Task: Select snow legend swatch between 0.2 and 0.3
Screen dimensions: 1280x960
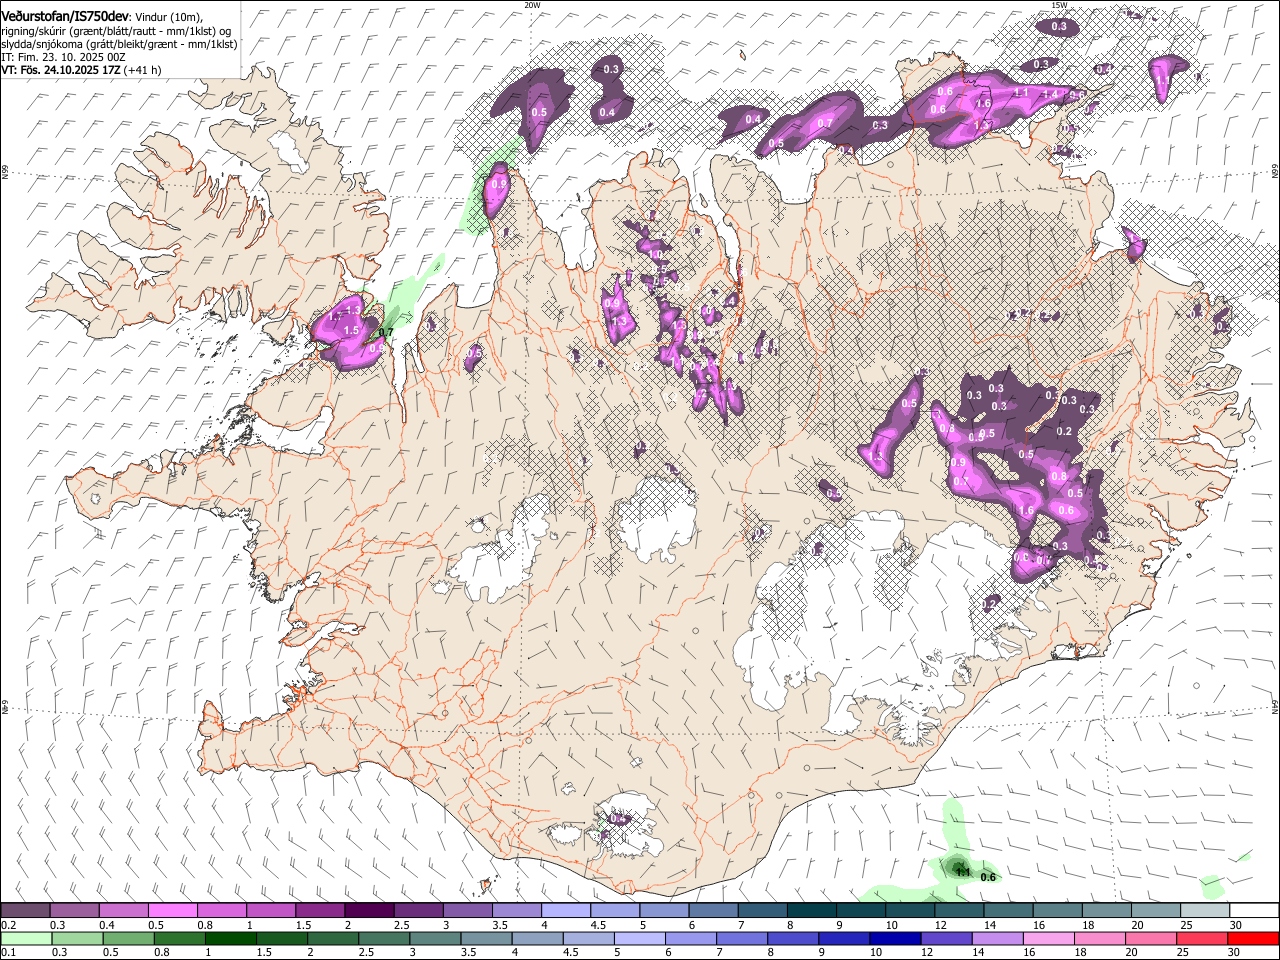Action: 25,910
